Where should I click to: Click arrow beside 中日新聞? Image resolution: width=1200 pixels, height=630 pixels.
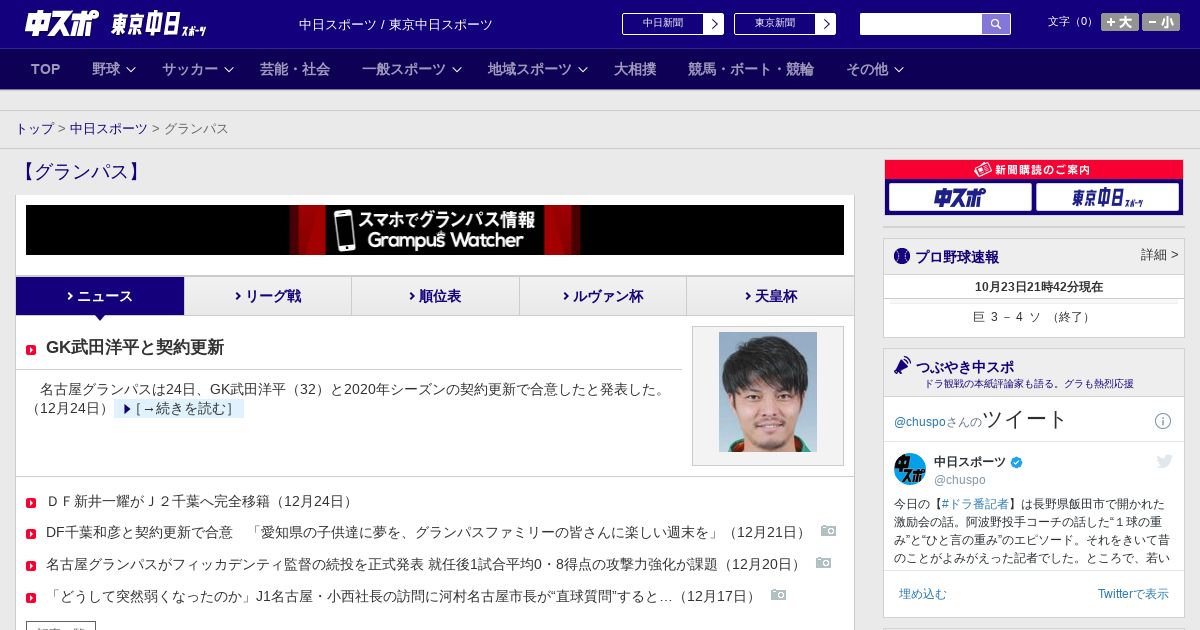coord(714,24)
